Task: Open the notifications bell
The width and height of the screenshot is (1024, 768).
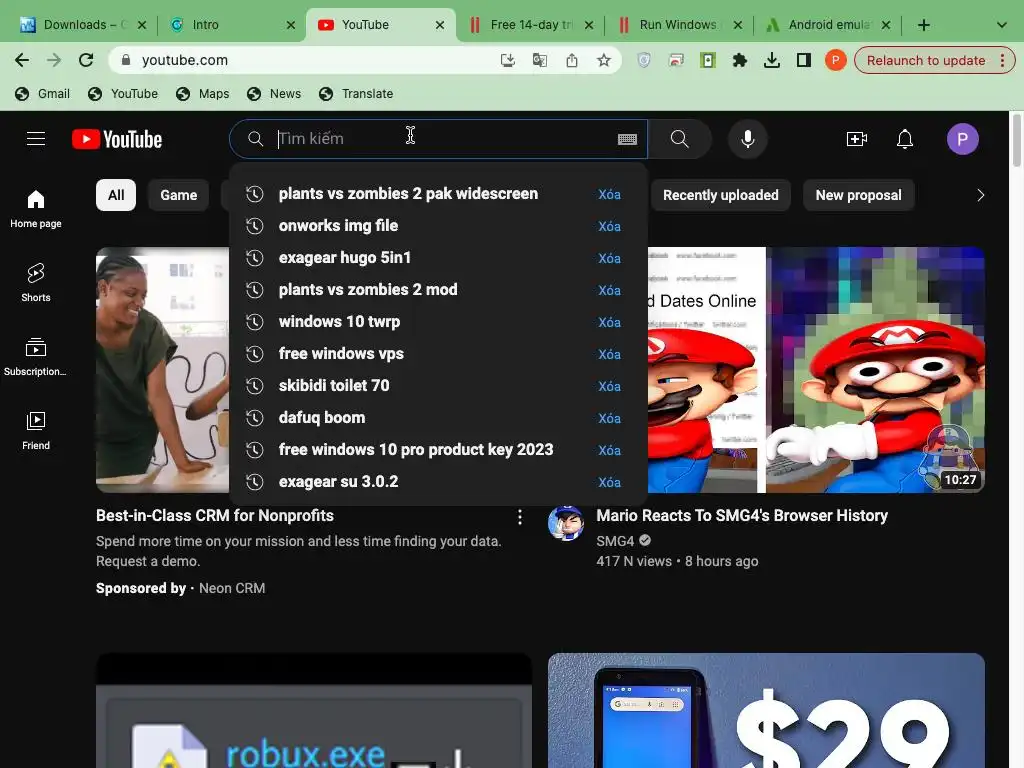Action: [904, 139]
